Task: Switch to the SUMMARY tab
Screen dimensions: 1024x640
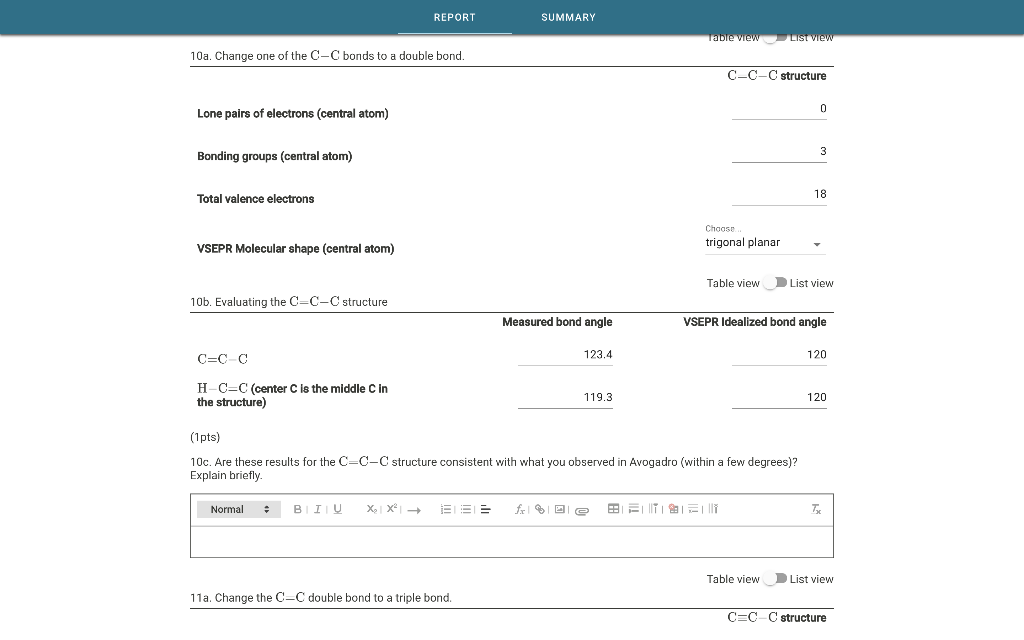Action: click(568, 17)
